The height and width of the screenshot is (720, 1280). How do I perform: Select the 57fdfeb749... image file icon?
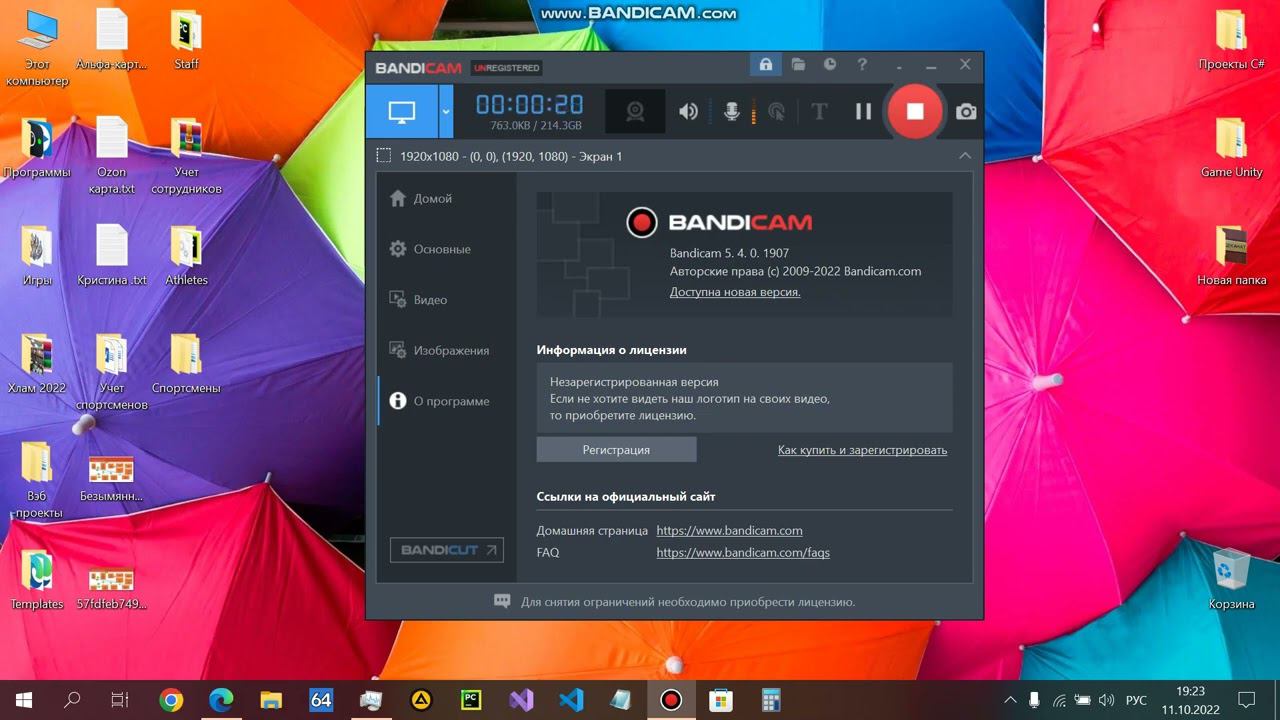coord(112,588)
